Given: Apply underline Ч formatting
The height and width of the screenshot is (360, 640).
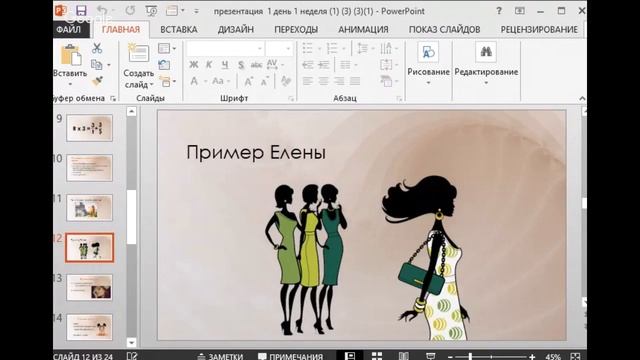Looking at the screenshot, I should tap(225, 64).
